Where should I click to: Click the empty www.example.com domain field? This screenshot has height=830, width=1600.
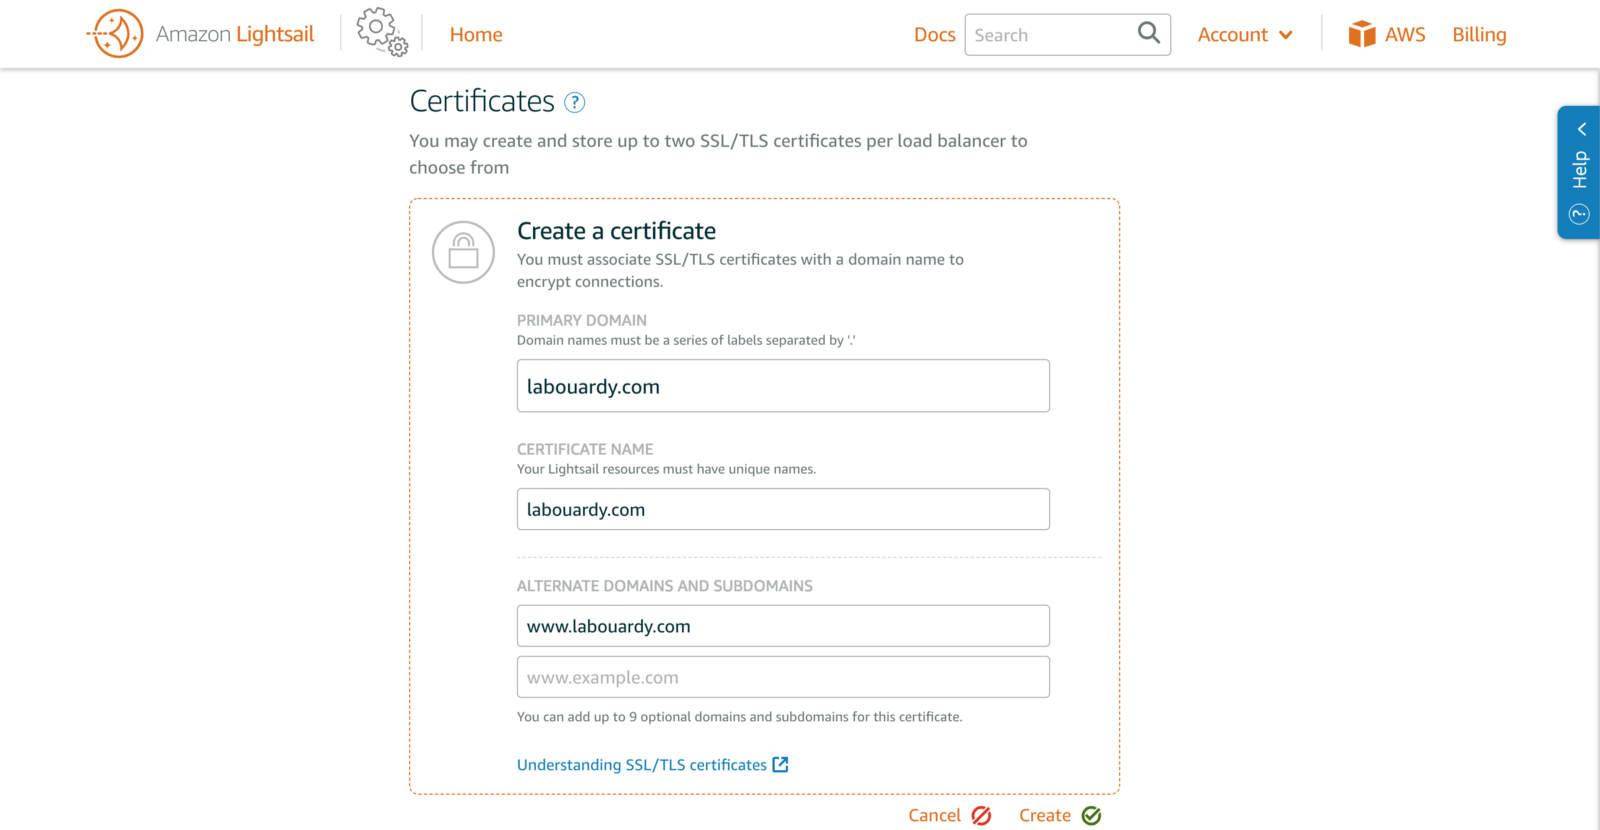pyautogui.click(x=783, y=677)
